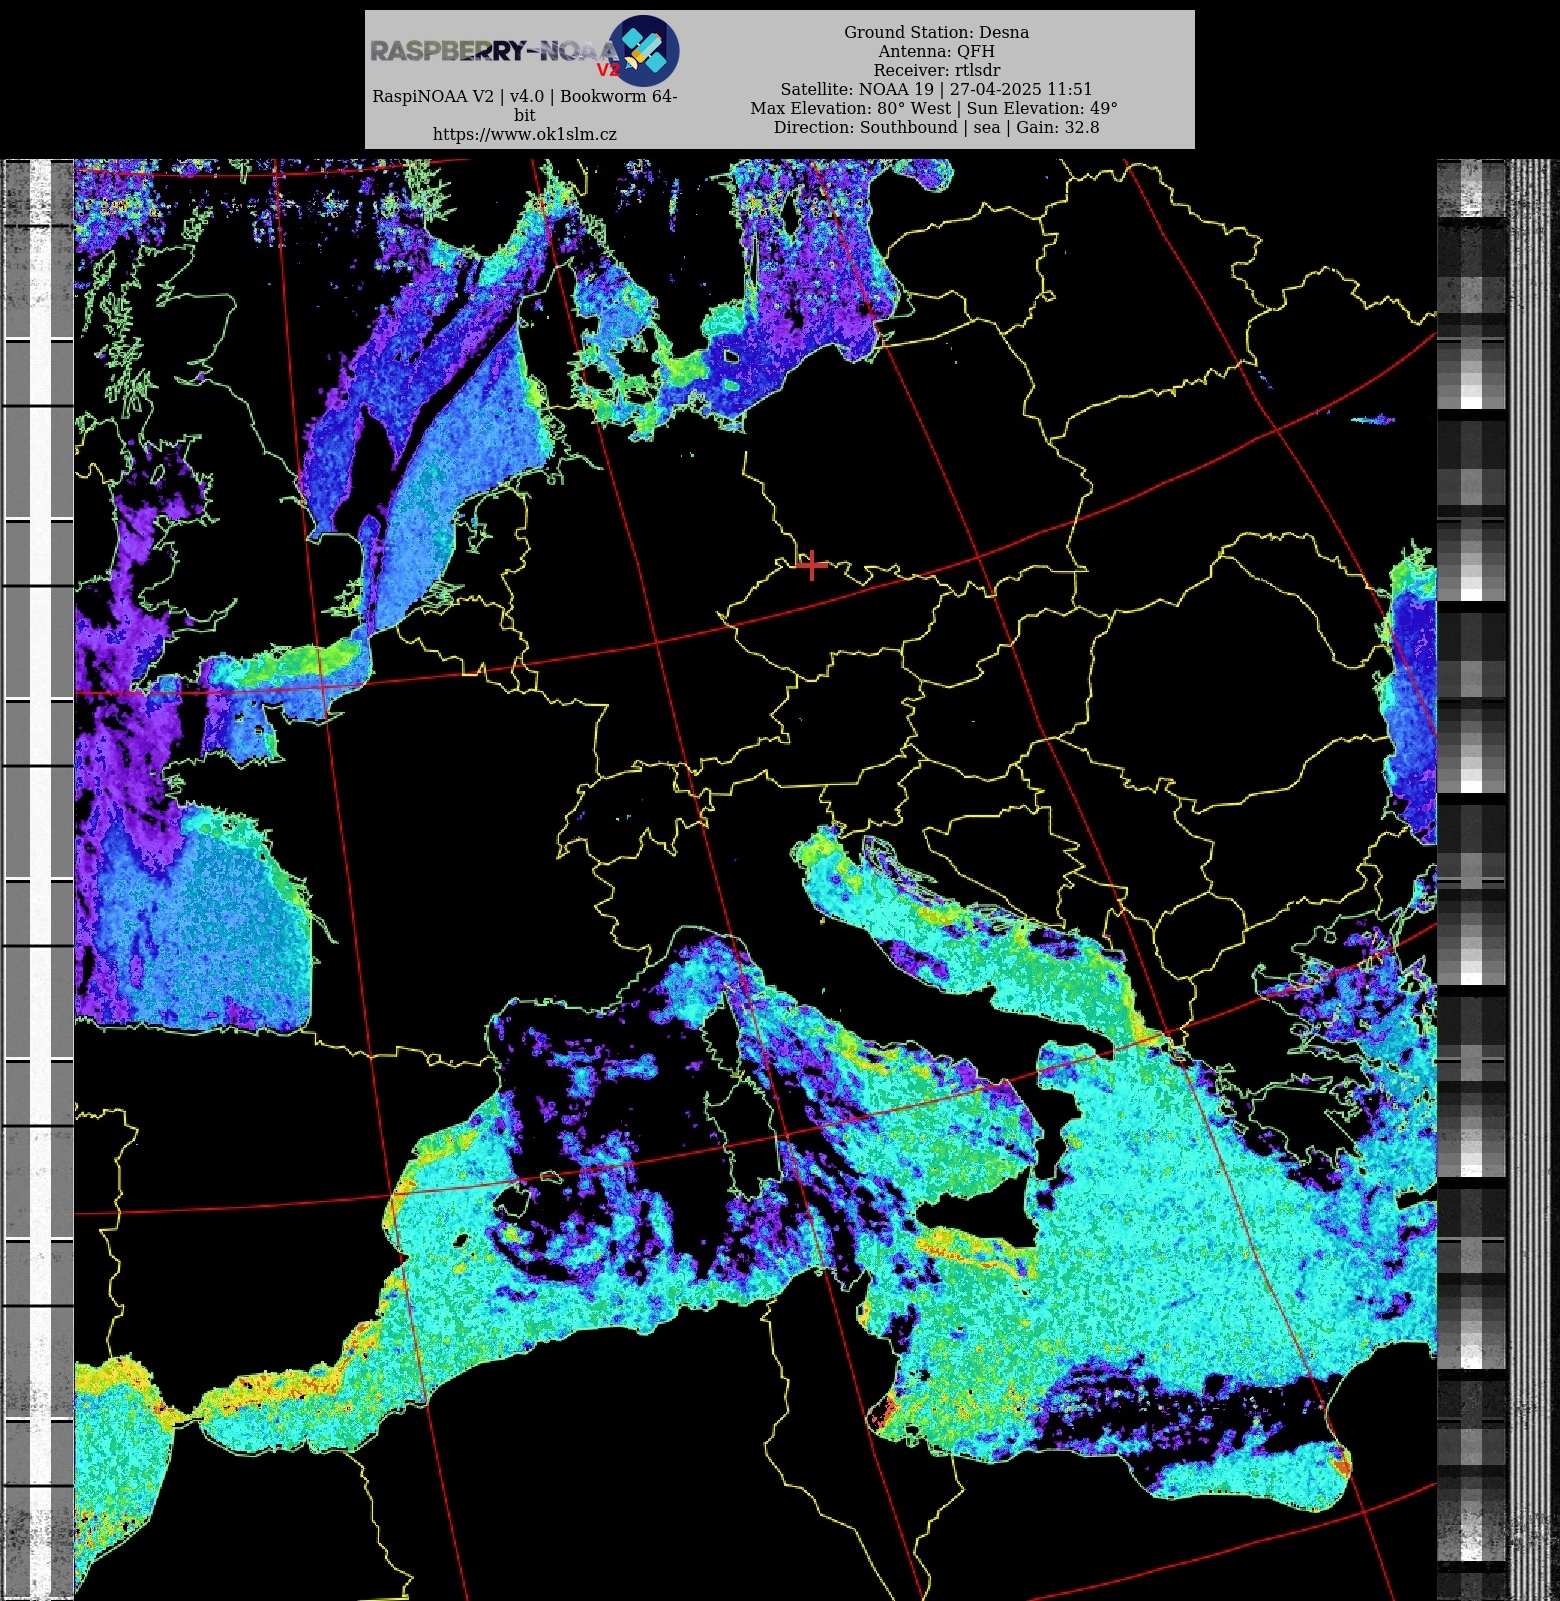Click the 'Receiver: rtlsdr' text
Viewport: 1560px width, 1601px height.
936,70
